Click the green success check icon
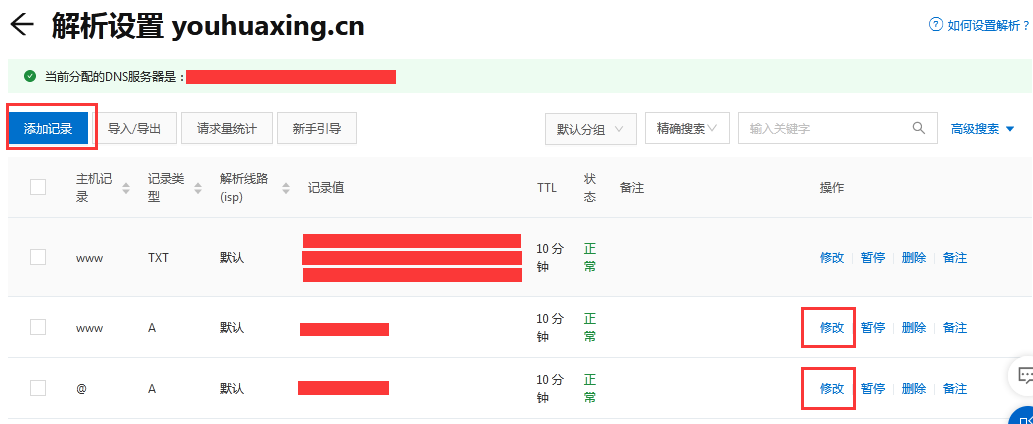Viewport: 1033px width, 424px height. point(30,76)
